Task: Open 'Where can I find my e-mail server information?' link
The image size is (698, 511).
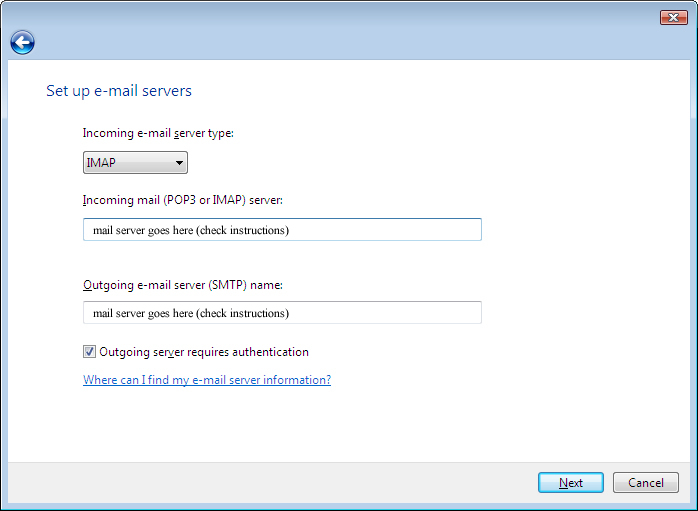Action: point(207,380)
